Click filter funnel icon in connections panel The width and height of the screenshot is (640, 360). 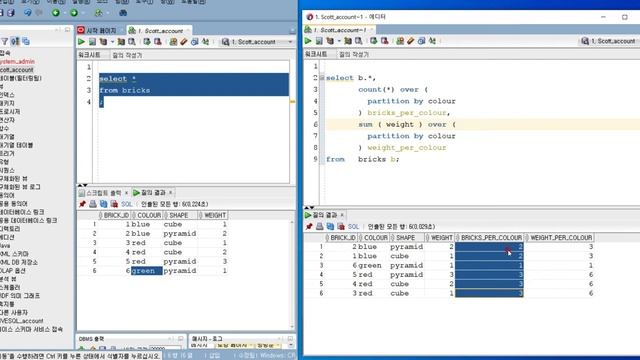[4, 41]
